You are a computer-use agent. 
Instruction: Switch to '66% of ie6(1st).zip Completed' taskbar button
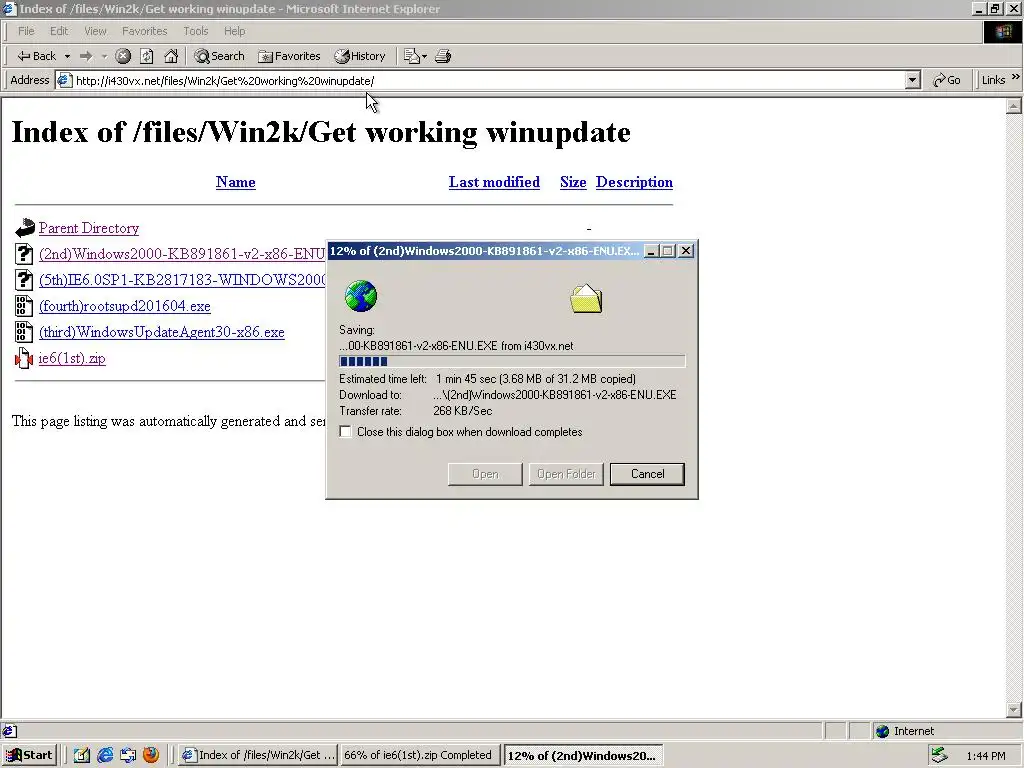coord(420,756)
